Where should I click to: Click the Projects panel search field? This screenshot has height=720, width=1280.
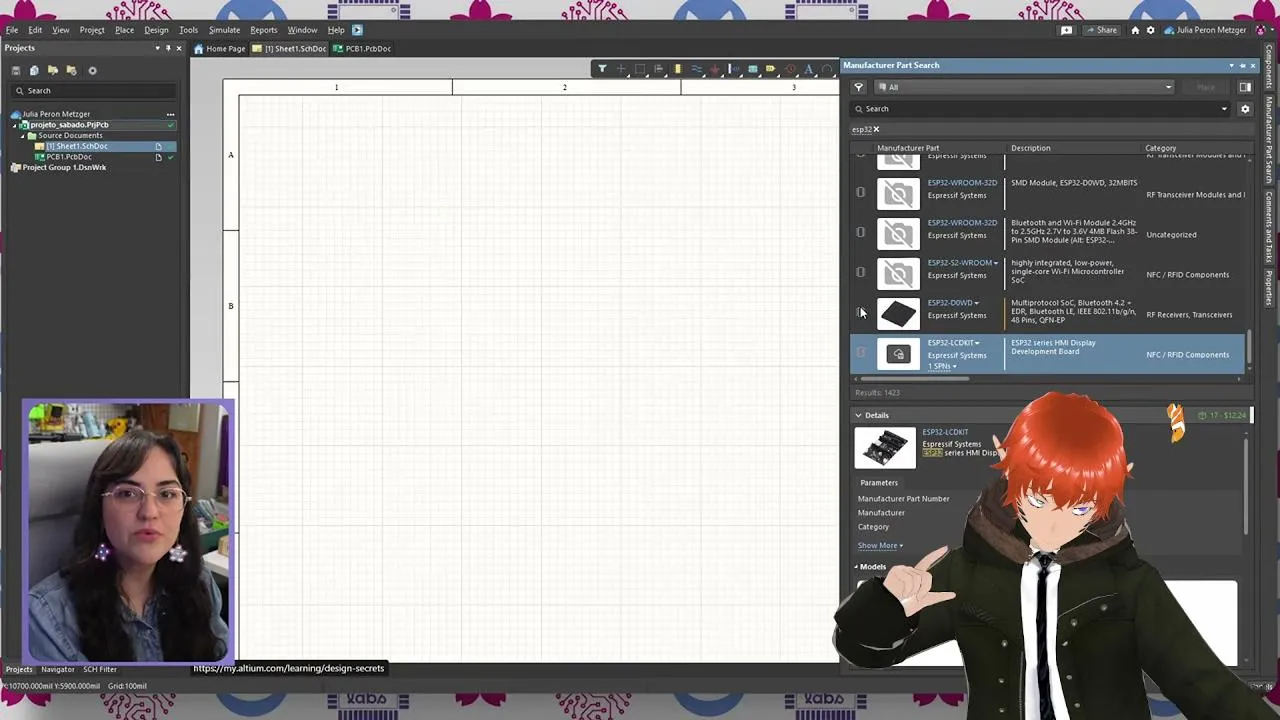[x=95, y=90]
